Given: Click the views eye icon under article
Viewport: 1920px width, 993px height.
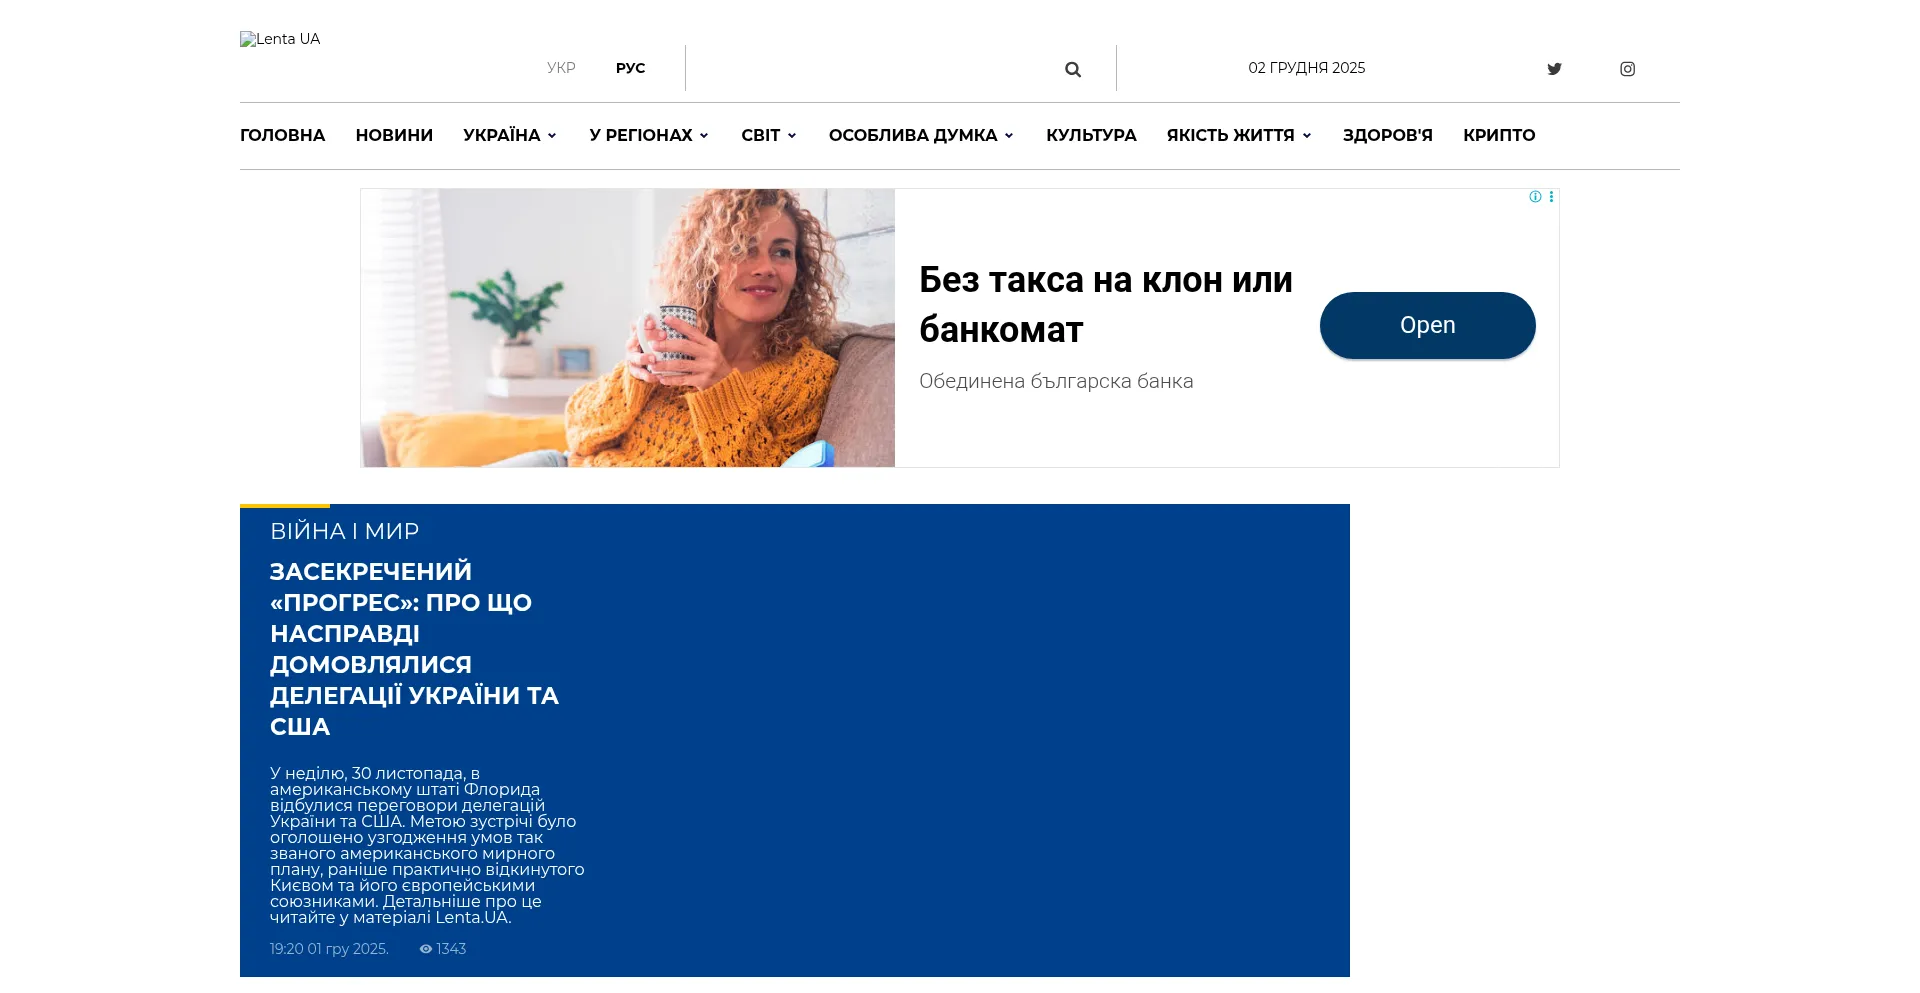Looking at the screenshot, I should point(426,949).
